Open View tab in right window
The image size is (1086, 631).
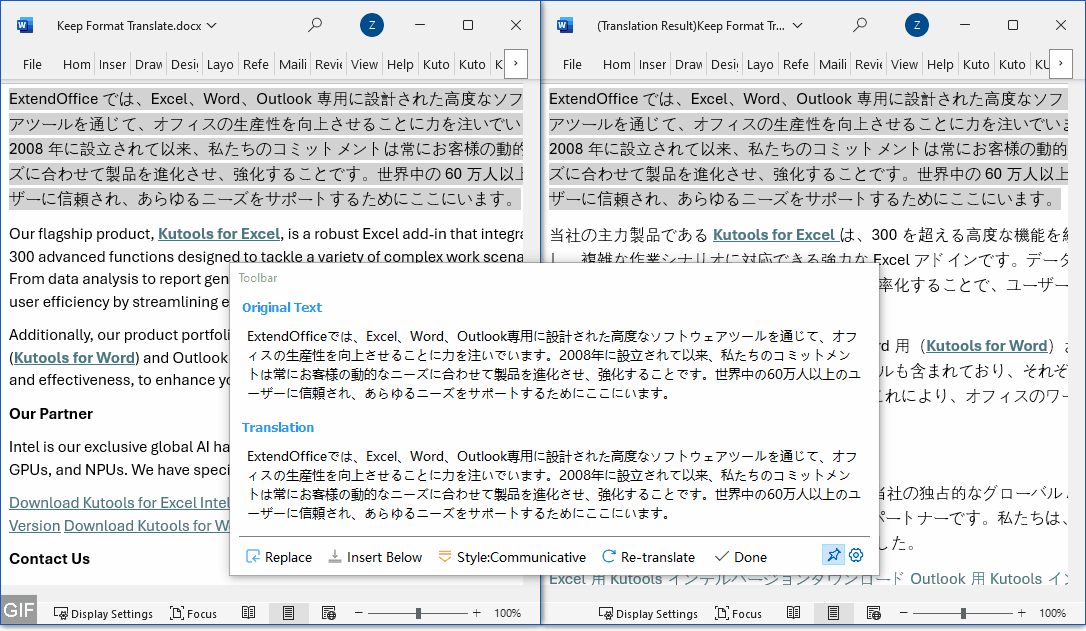[904, 64]
